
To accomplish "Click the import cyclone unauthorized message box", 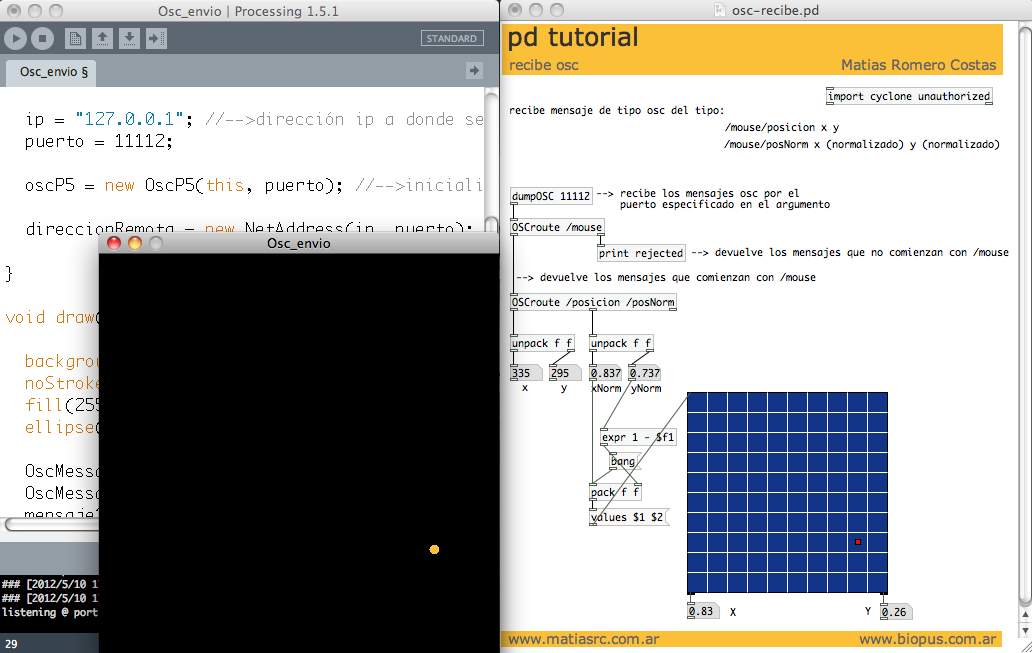I will click(908, 96).
